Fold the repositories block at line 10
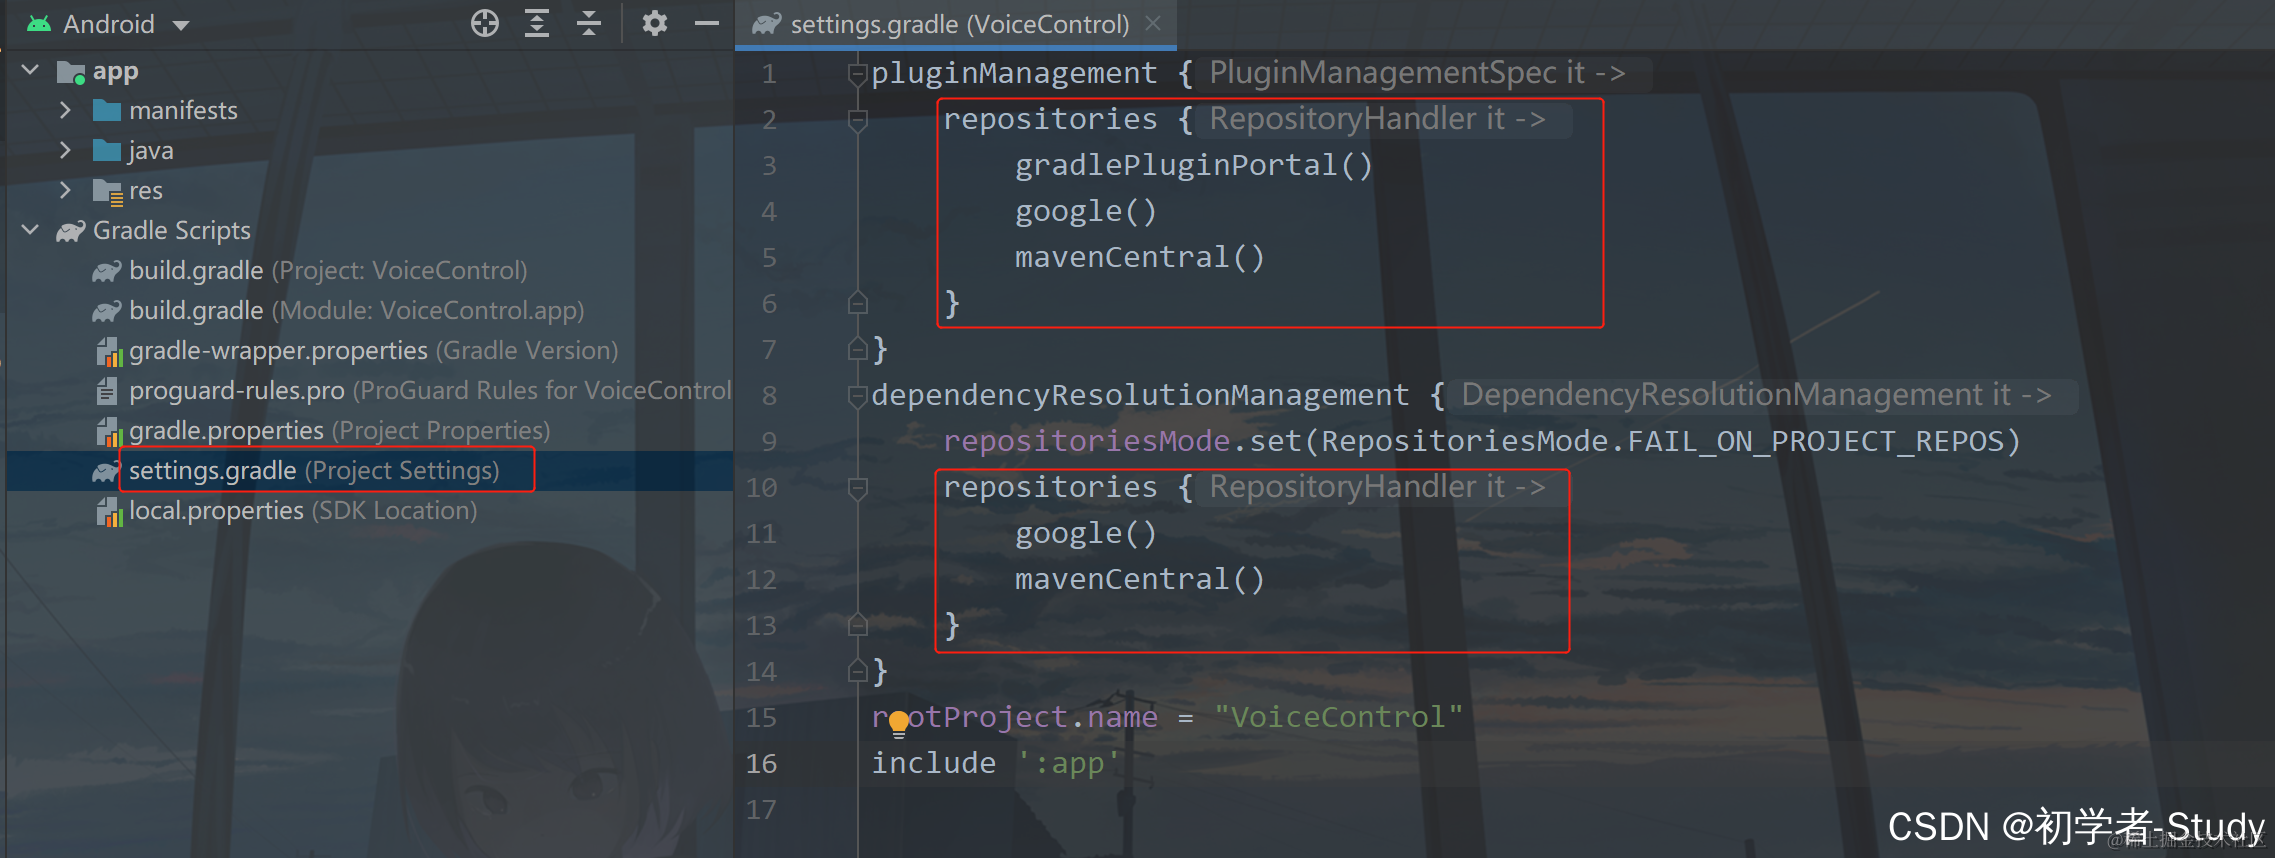The image size is (2275, 858). [857, 487]
